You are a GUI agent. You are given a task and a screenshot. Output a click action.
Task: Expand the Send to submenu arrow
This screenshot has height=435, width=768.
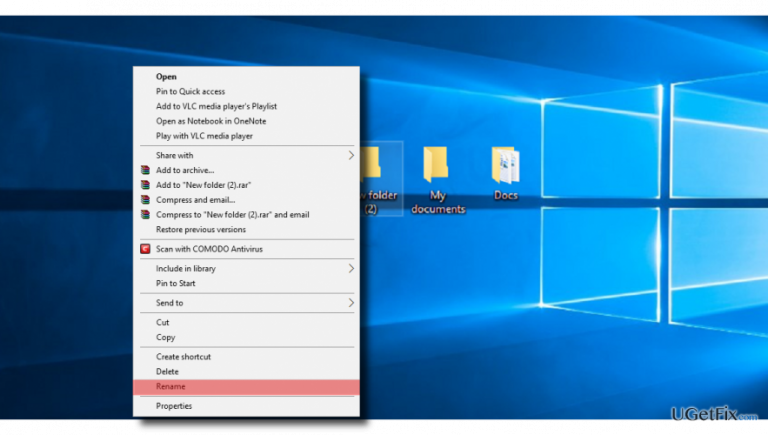(351, 303)
